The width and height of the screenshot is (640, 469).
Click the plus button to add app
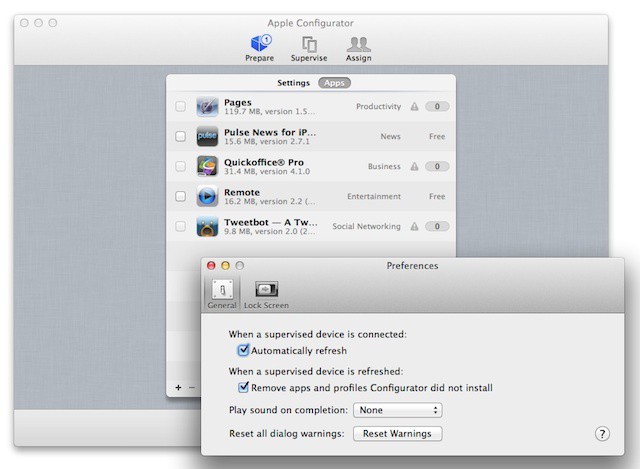pos(178,387)
